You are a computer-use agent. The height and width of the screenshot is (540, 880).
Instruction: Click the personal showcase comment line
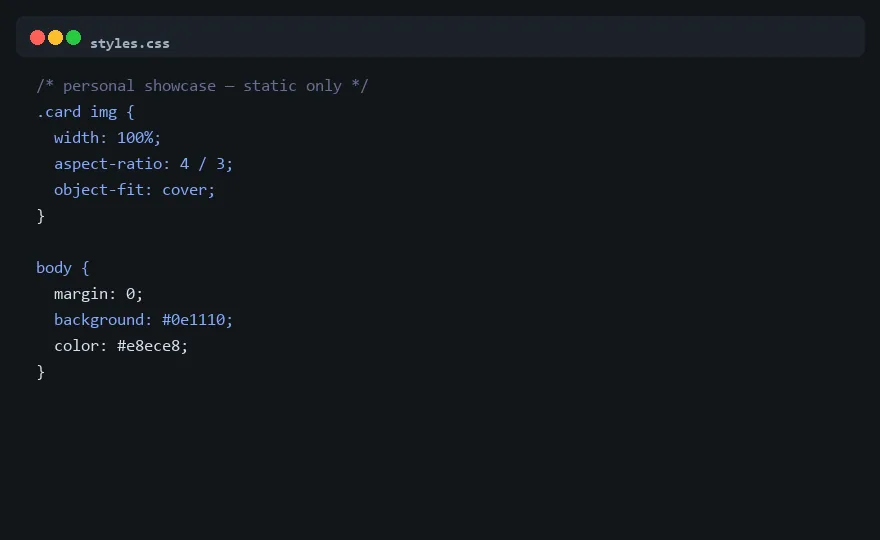[202, 86]
